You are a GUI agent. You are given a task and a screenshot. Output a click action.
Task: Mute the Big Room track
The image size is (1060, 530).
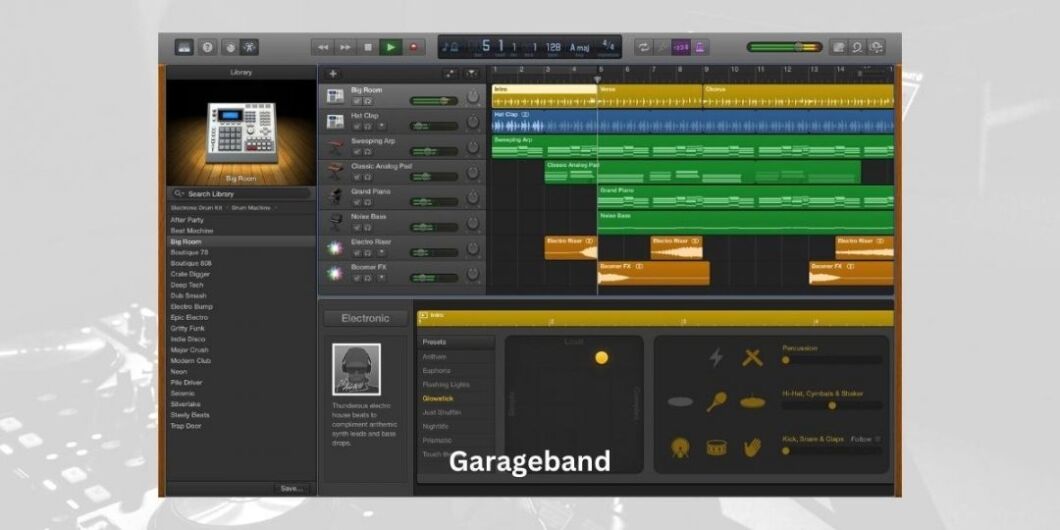pyautogui.click(x=357, y=101)
